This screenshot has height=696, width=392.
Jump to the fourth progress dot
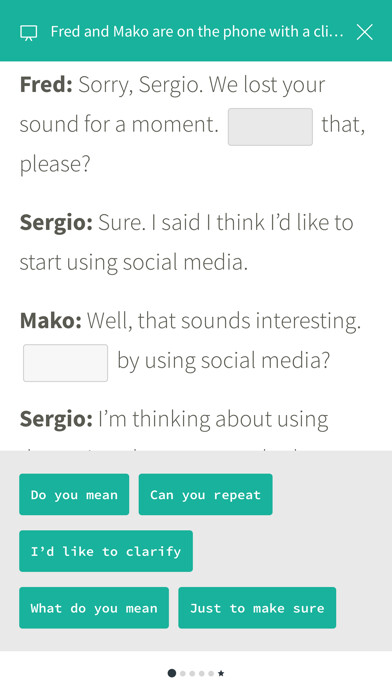[202, 673]
